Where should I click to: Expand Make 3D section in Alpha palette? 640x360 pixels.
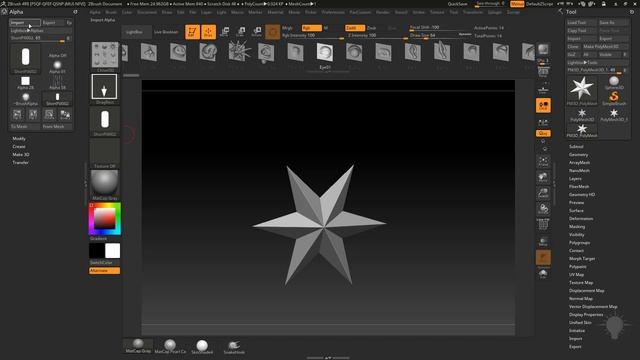click(20, 155)
